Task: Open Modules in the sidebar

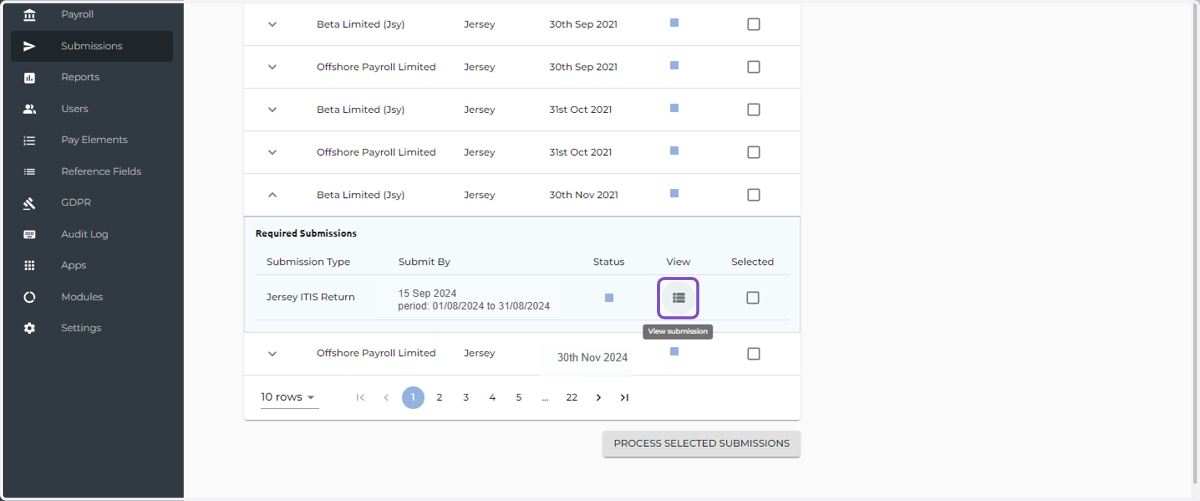Action: [x=92, y=297]
